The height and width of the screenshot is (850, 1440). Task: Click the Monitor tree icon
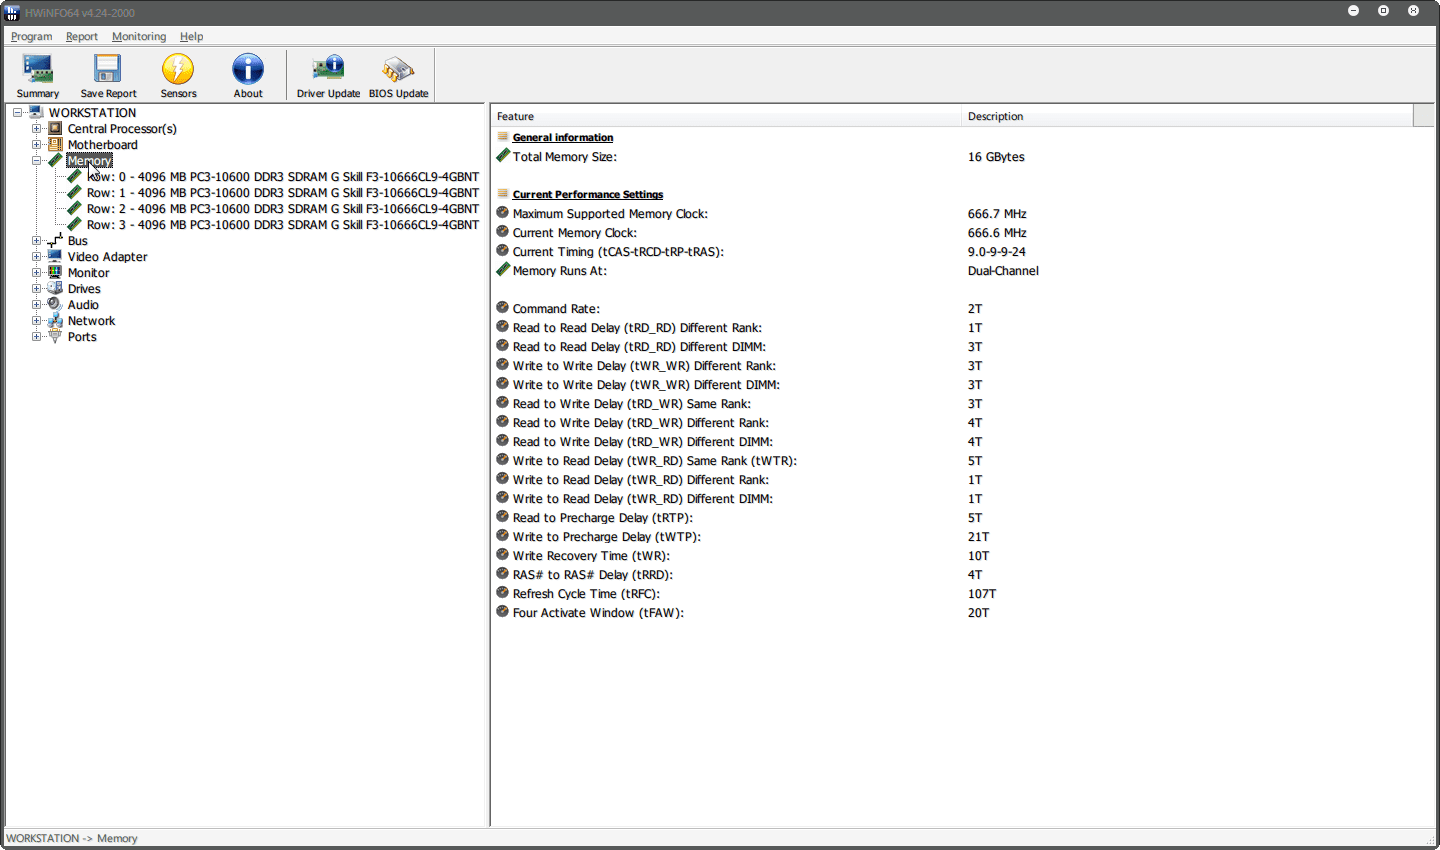(x=55, y=273)
